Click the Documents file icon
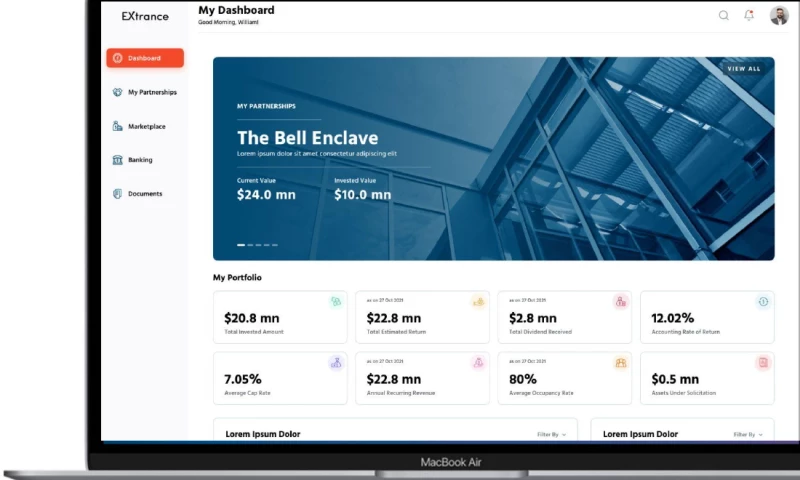The width and height of the screenshot is (800, 480). [x=117, y=194]
